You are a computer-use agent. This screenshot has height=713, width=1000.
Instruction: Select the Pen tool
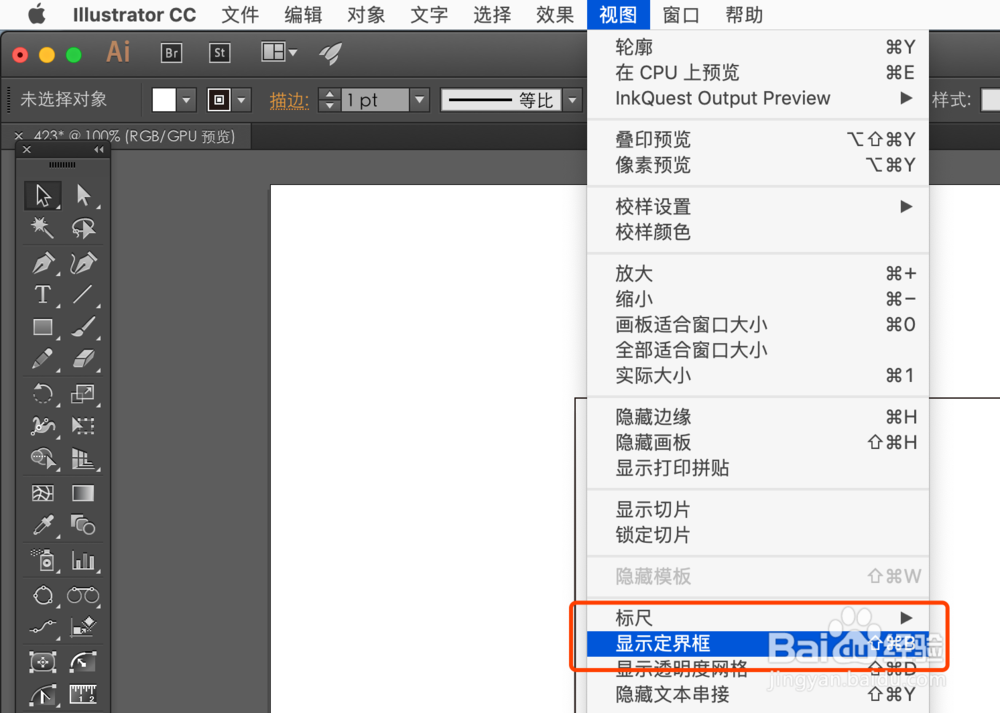tap(42, 262)
